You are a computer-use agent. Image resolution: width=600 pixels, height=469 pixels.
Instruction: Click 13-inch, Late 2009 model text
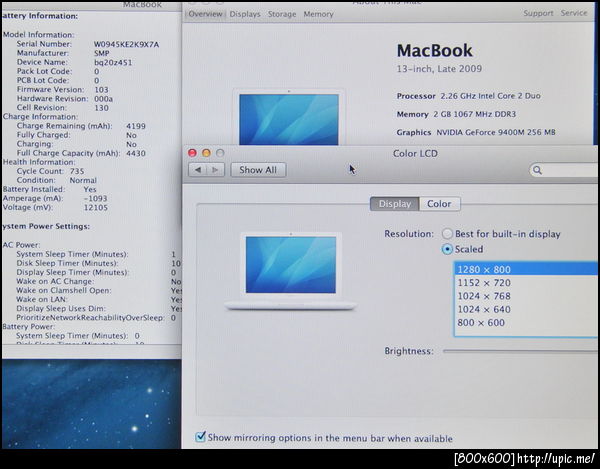439,69
